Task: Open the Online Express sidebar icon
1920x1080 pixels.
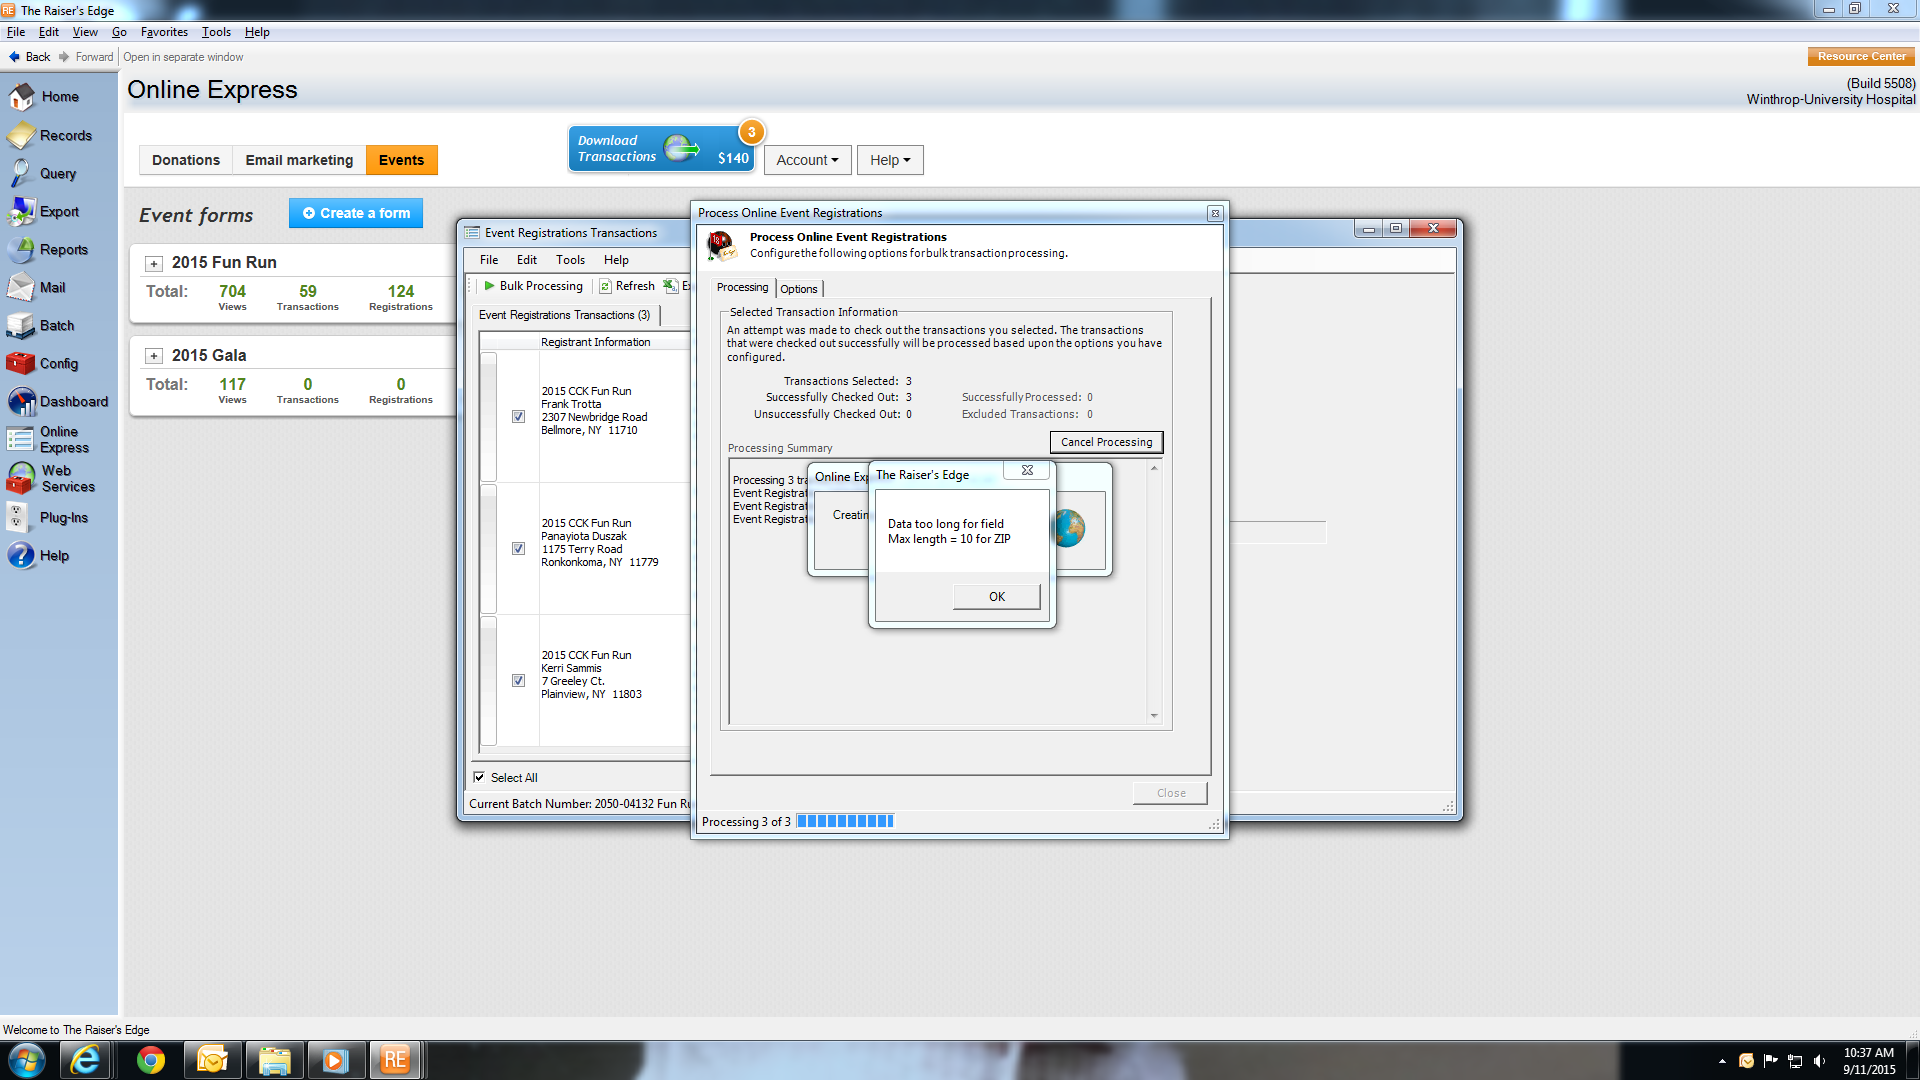Action: pyautogui.click(x=22, y=439)
